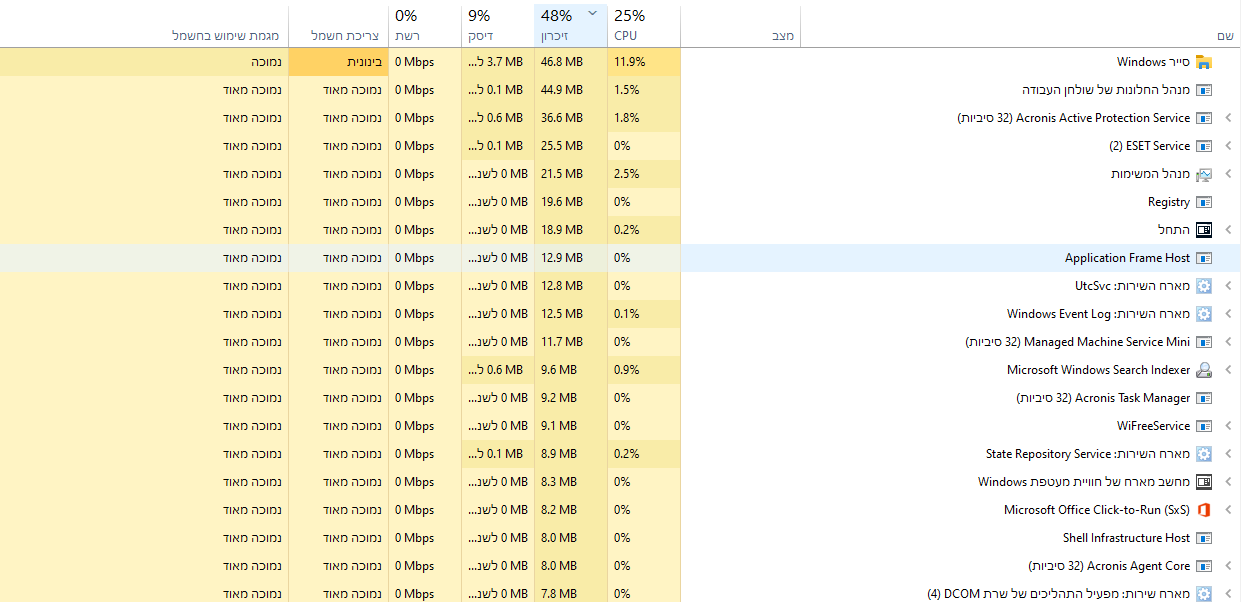
Task: Click the Acronis Task Manager process icon
Action: pyautogui.click(x=1204, y=398)
